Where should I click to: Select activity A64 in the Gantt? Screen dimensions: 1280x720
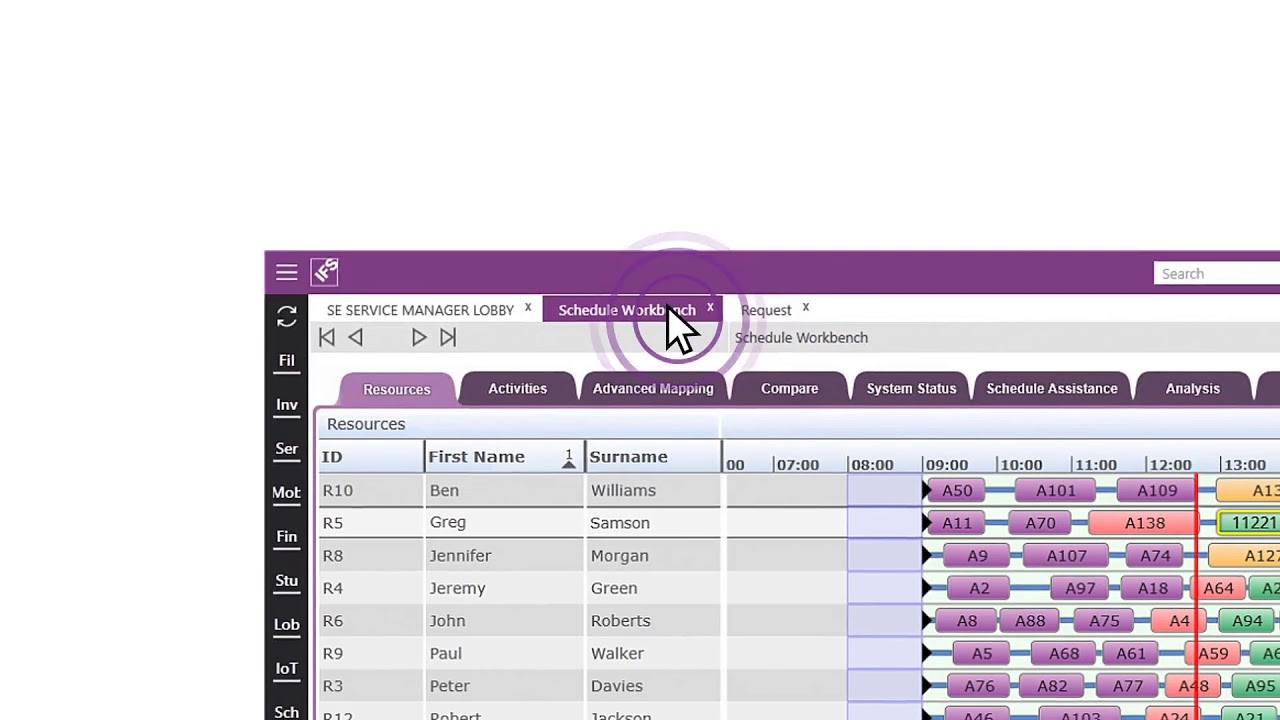(1217, 589)
